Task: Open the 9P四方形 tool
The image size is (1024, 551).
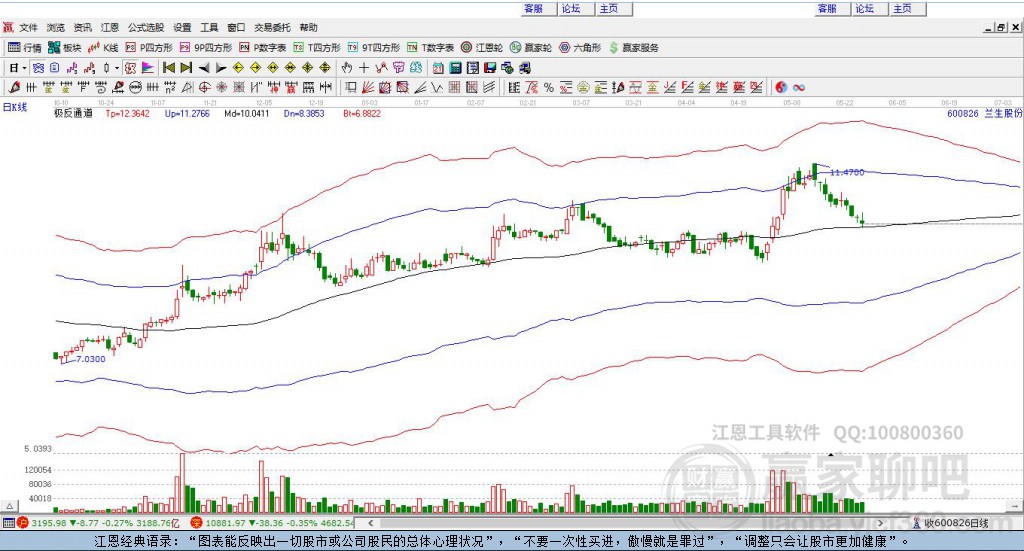Action: coord(206,48)
